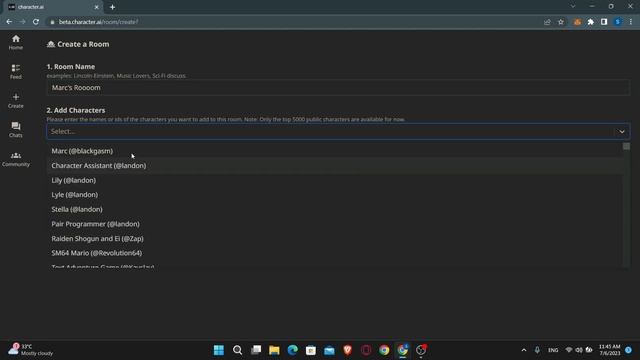Open File Explorer from the taskbar
This screenshot has width=640, height=360.
point(274,350)
